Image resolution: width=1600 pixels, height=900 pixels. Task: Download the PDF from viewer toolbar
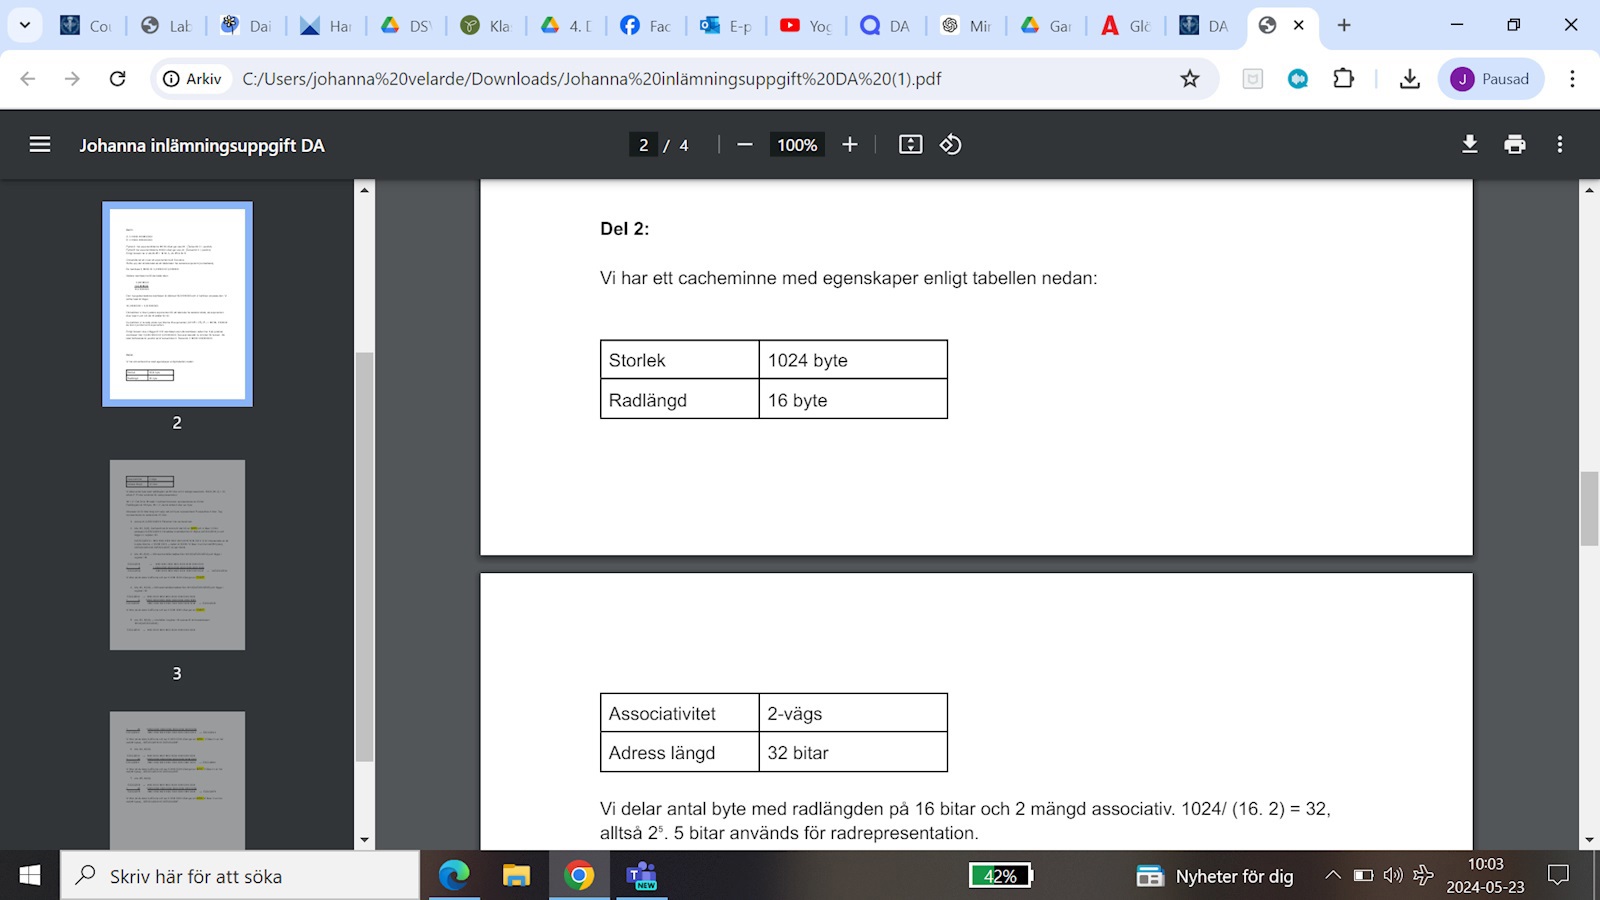point(1469,145)
